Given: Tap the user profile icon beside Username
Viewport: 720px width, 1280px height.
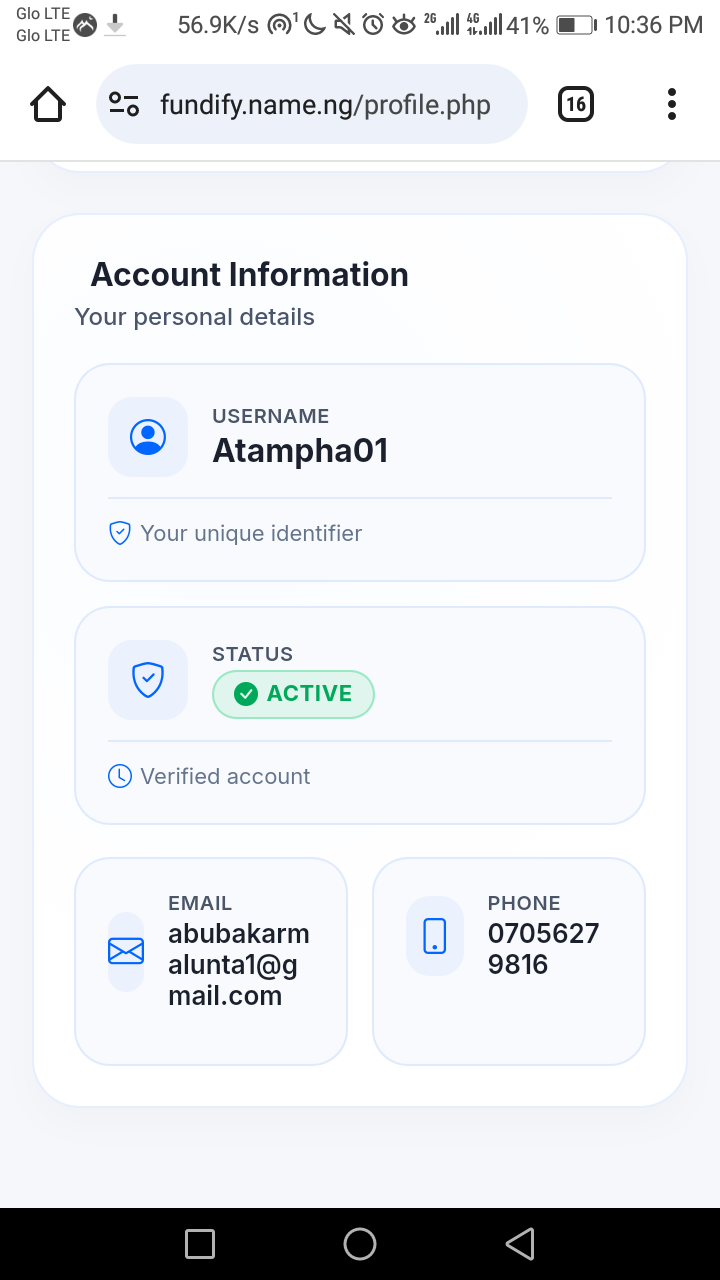Looking at the screenshot, I should point(148,437).
